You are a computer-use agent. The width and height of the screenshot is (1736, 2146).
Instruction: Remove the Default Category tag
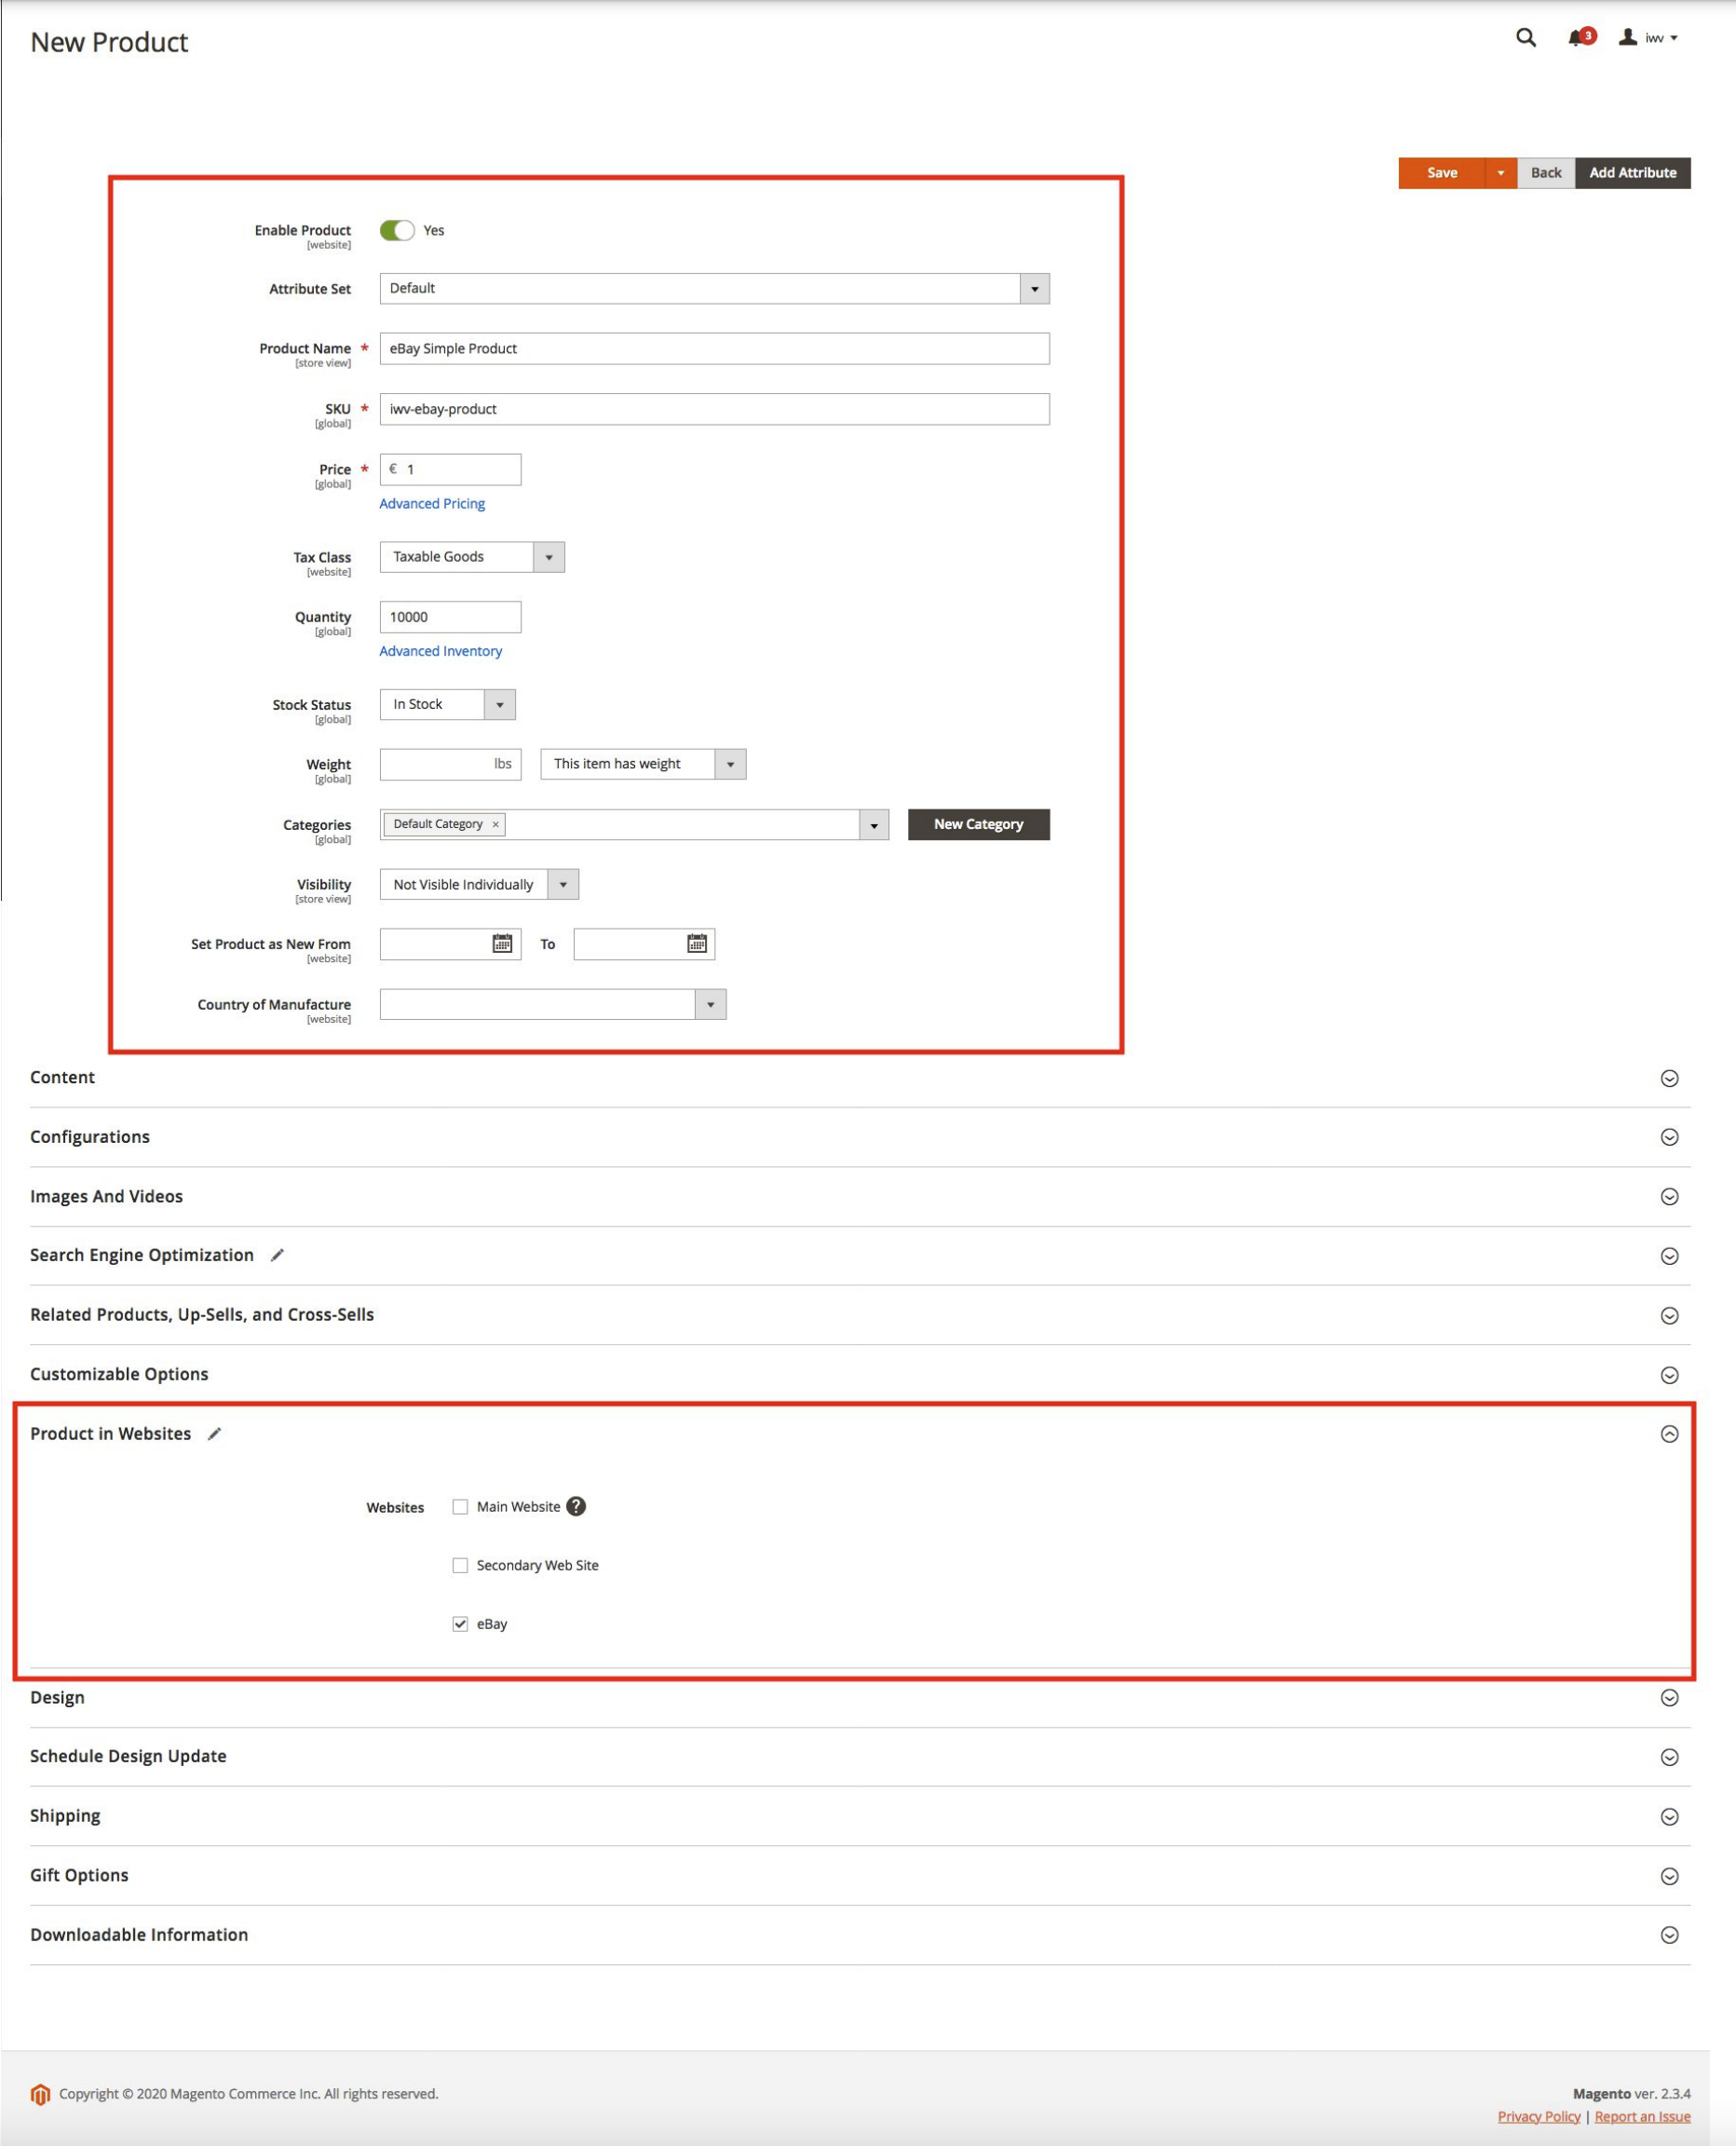[495, 825]
